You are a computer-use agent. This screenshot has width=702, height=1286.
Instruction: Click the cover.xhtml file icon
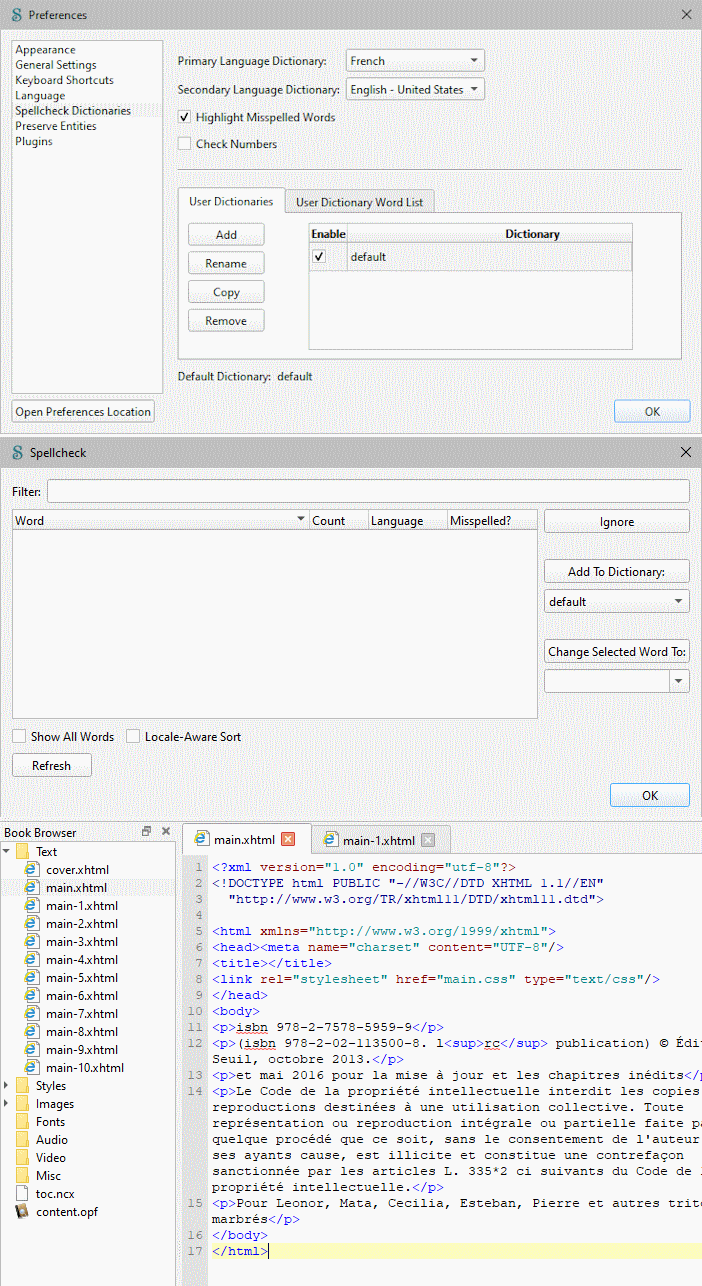coord(32,870)
